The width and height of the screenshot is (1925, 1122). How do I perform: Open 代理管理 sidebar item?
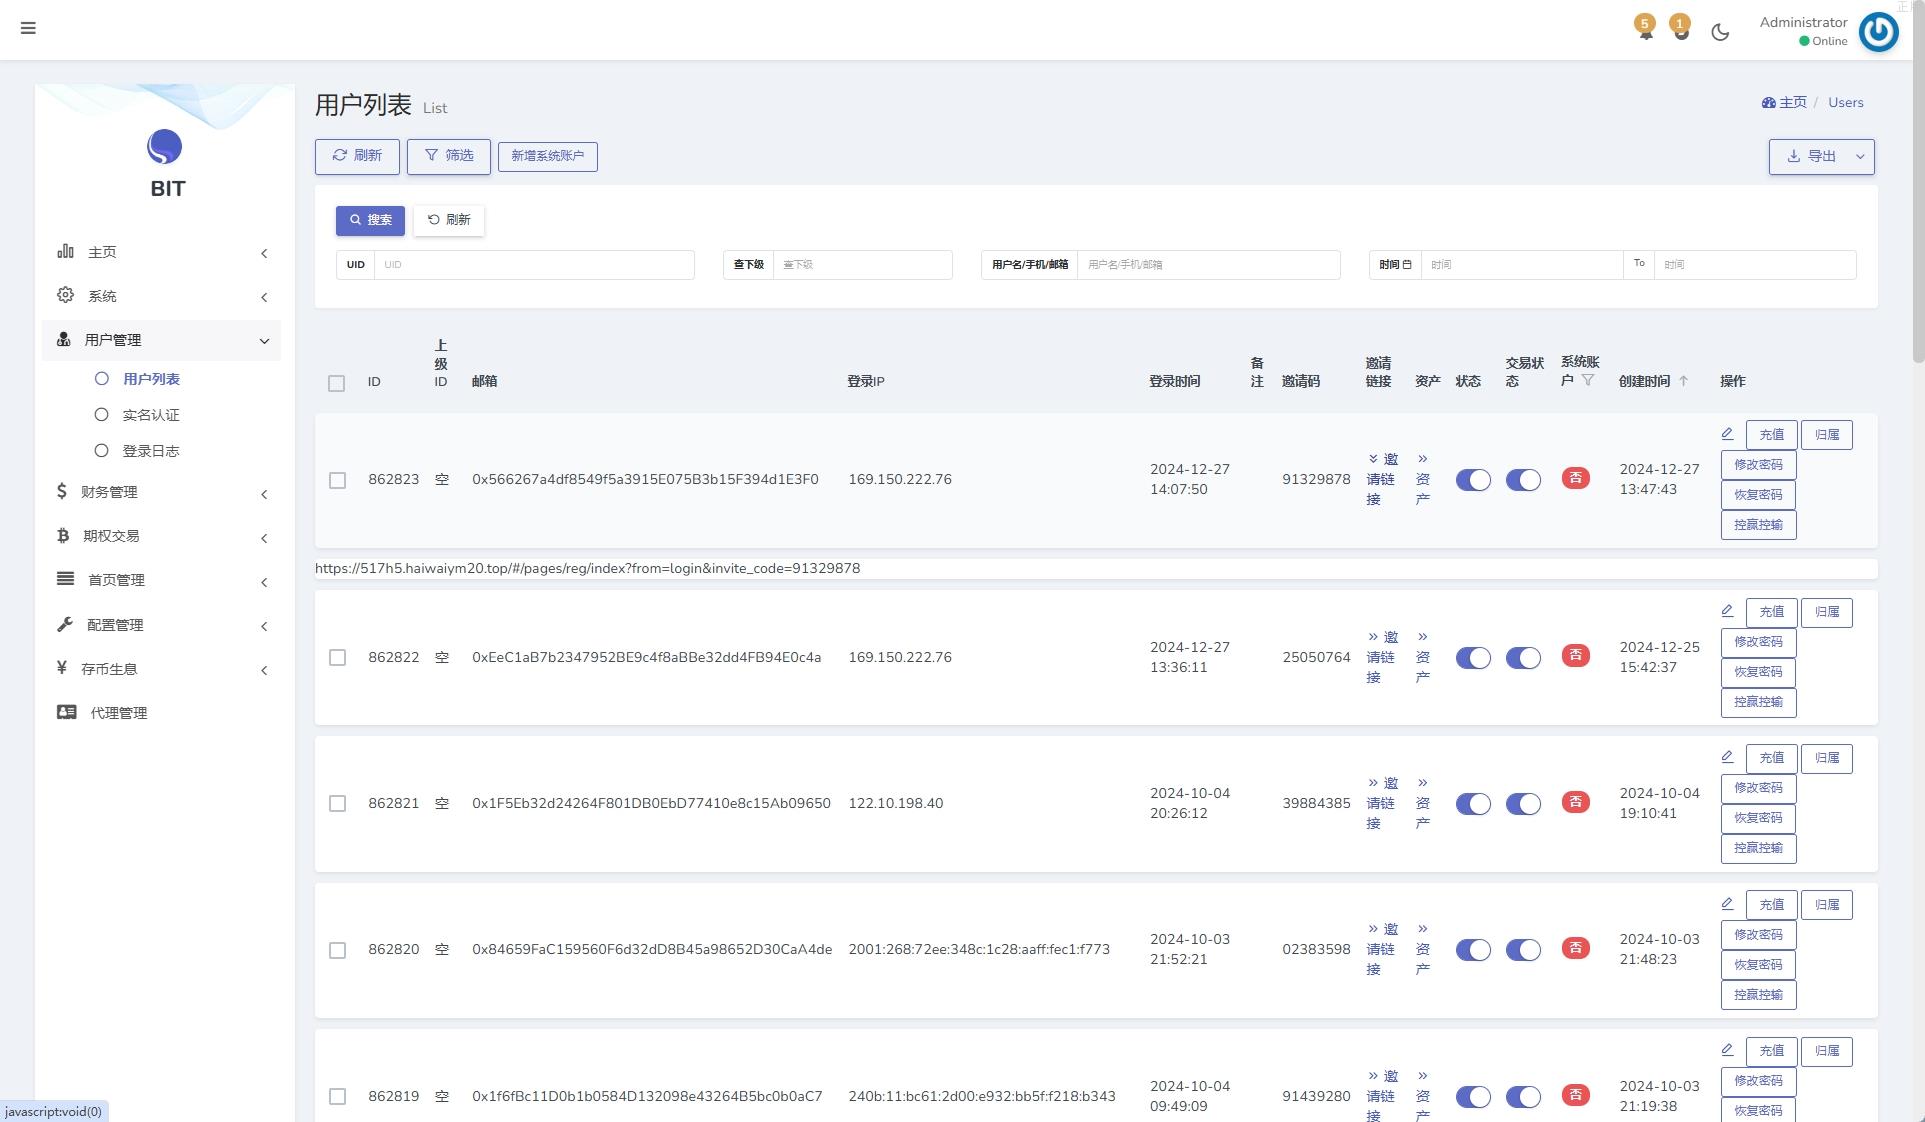tap(118, 713)
